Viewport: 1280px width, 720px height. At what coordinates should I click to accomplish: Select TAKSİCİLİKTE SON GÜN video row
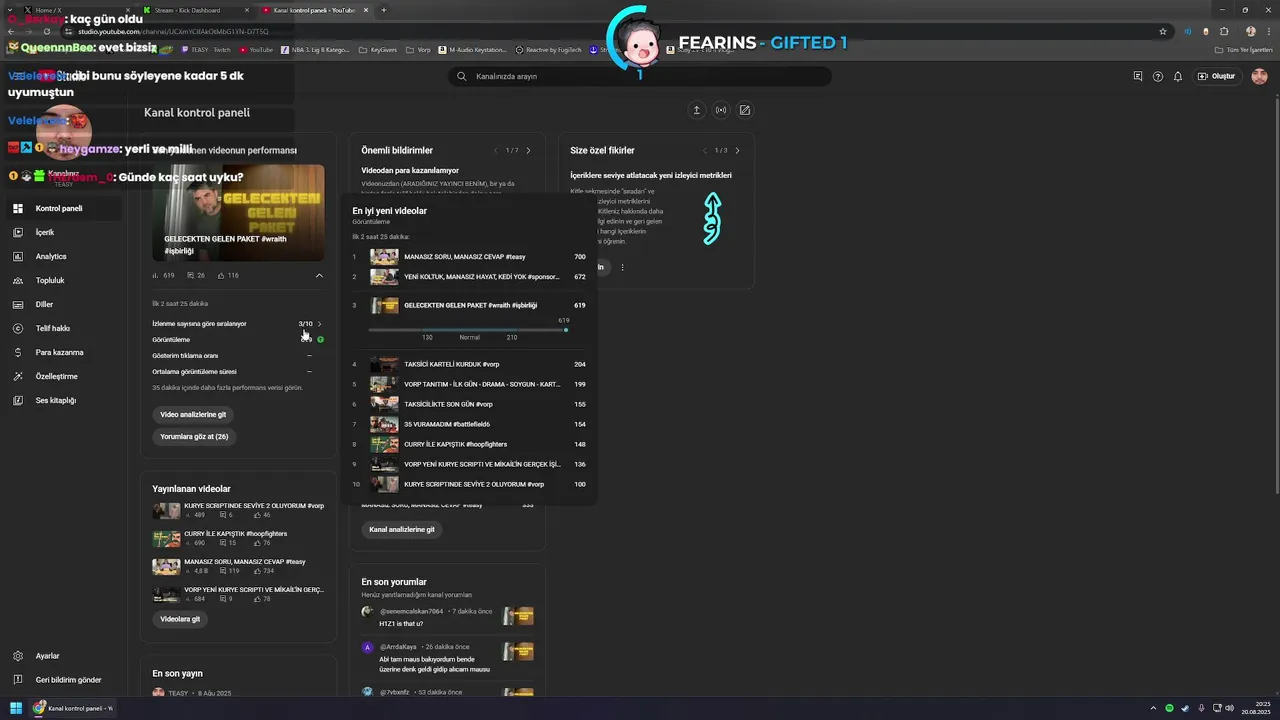pos(469,404)
